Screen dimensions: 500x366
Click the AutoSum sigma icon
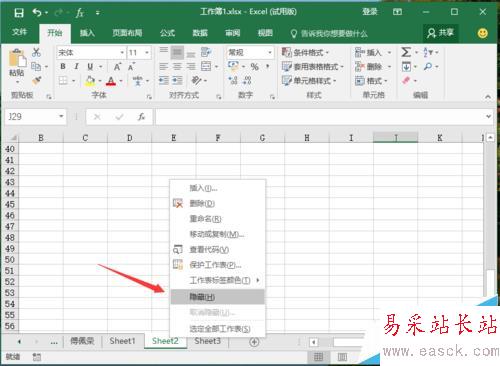point(406,52)
